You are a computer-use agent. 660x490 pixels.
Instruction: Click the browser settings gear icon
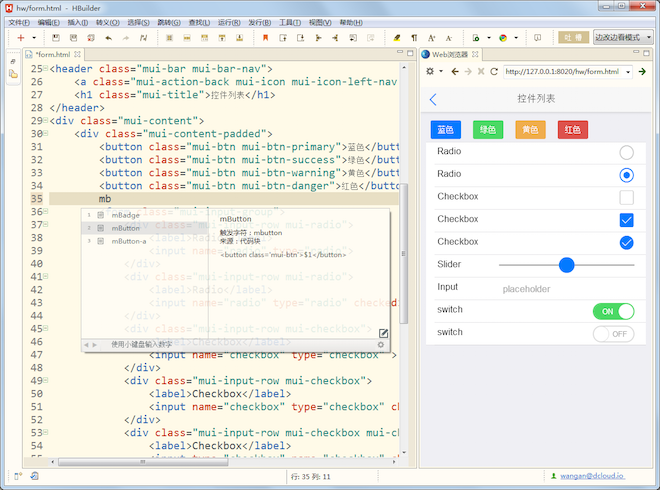(x=430, y=71)
